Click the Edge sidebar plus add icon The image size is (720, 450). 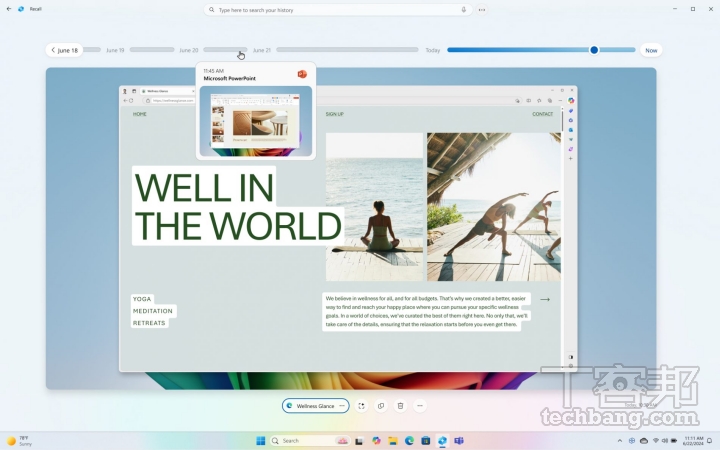coord(571,158)
